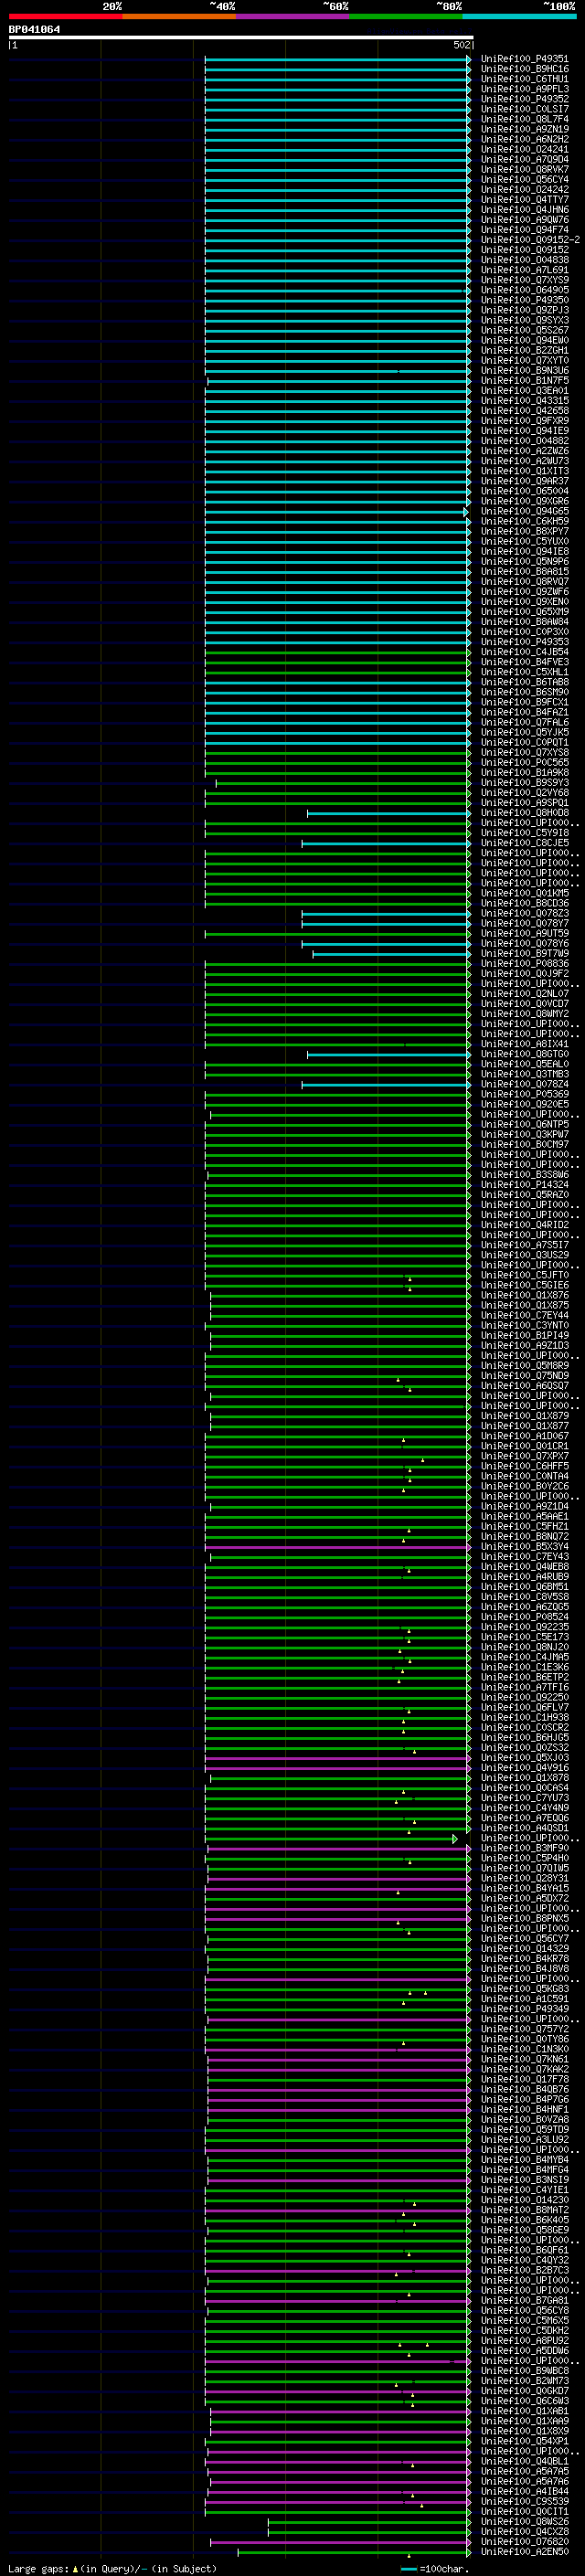Select hit label UniRef100_P49349
The width and height of the screenshot is (585, 2576).
pos(524,2008)
